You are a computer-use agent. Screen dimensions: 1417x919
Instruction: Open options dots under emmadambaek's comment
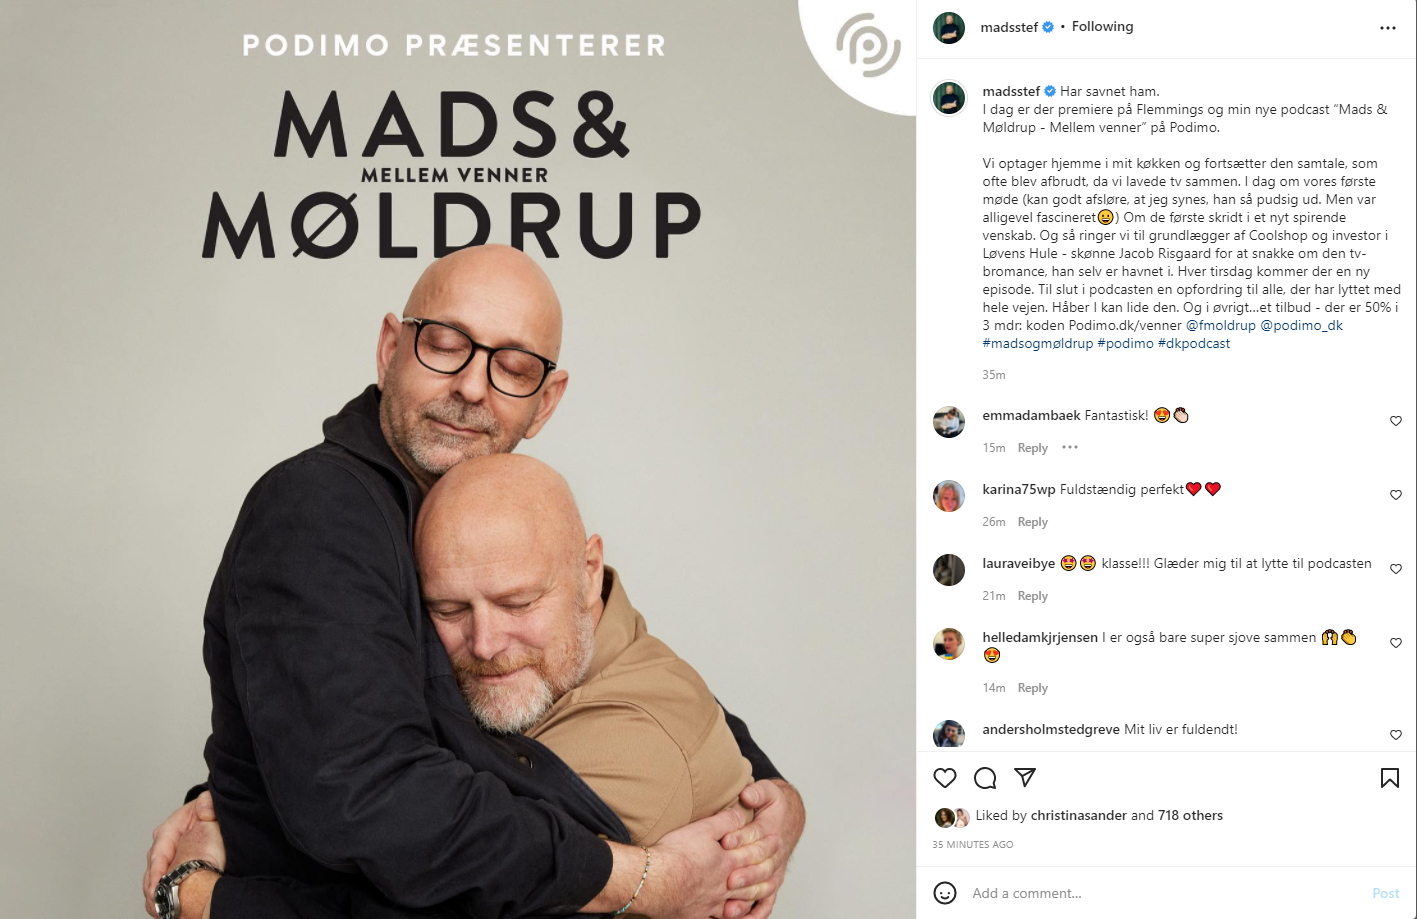click(x=1070, y=447)
